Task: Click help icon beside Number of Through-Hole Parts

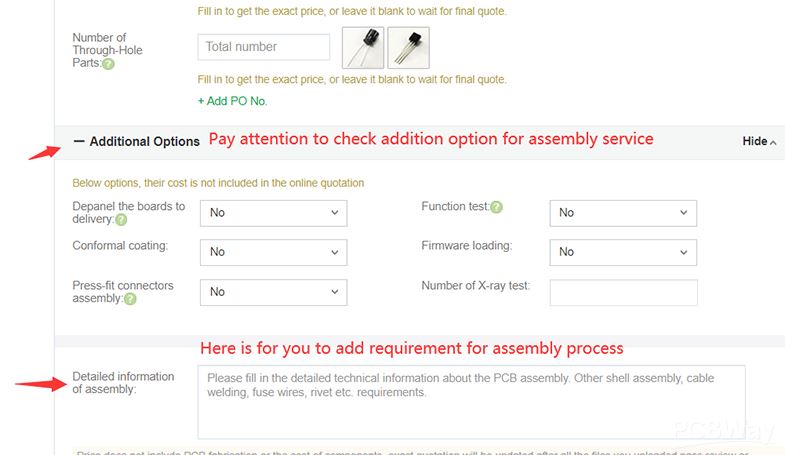Action: pyautogui.click(x=108, y=64)
